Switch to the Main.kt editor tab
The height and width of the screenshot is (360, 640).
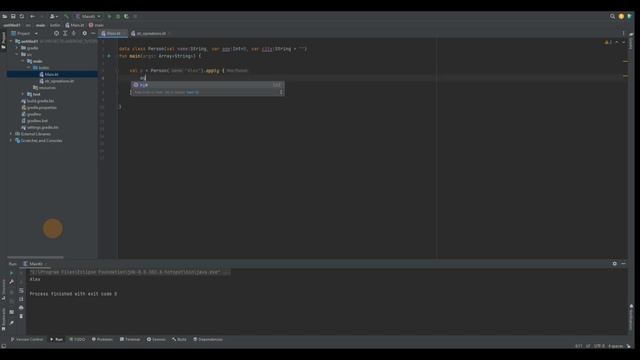112,33
